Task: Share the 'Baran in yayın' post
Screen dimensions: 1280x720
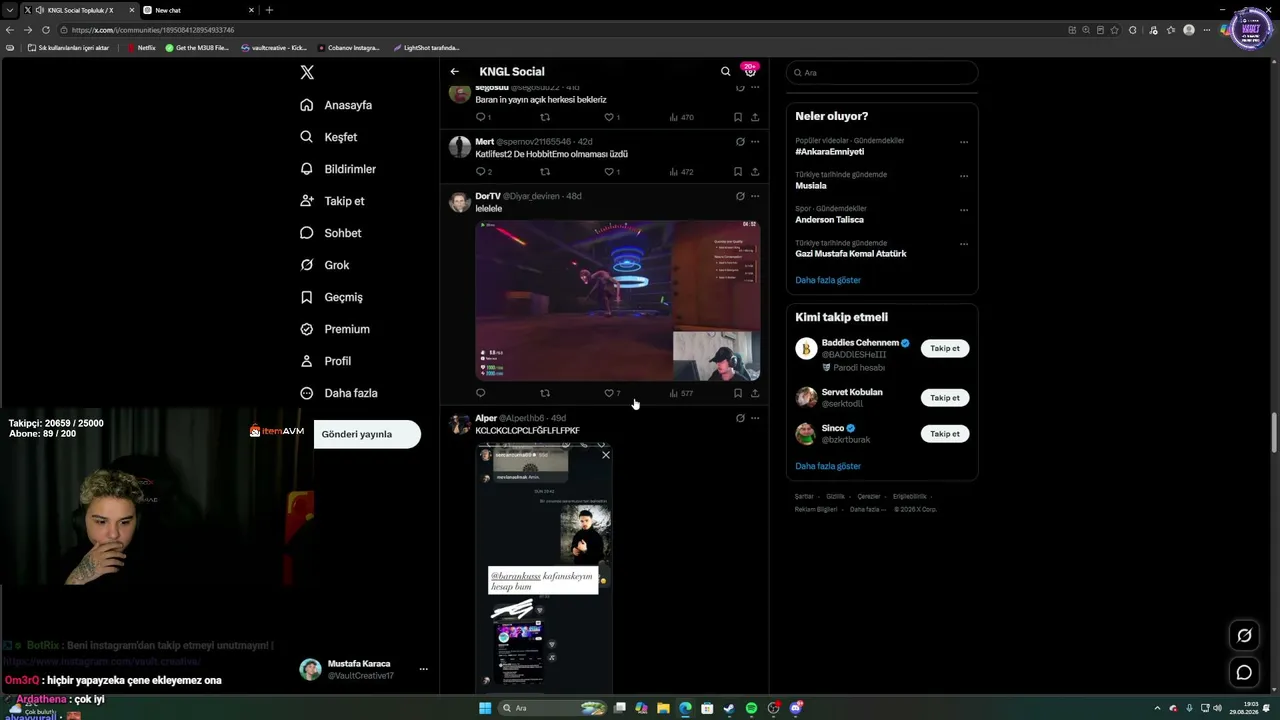Action: 755,117
